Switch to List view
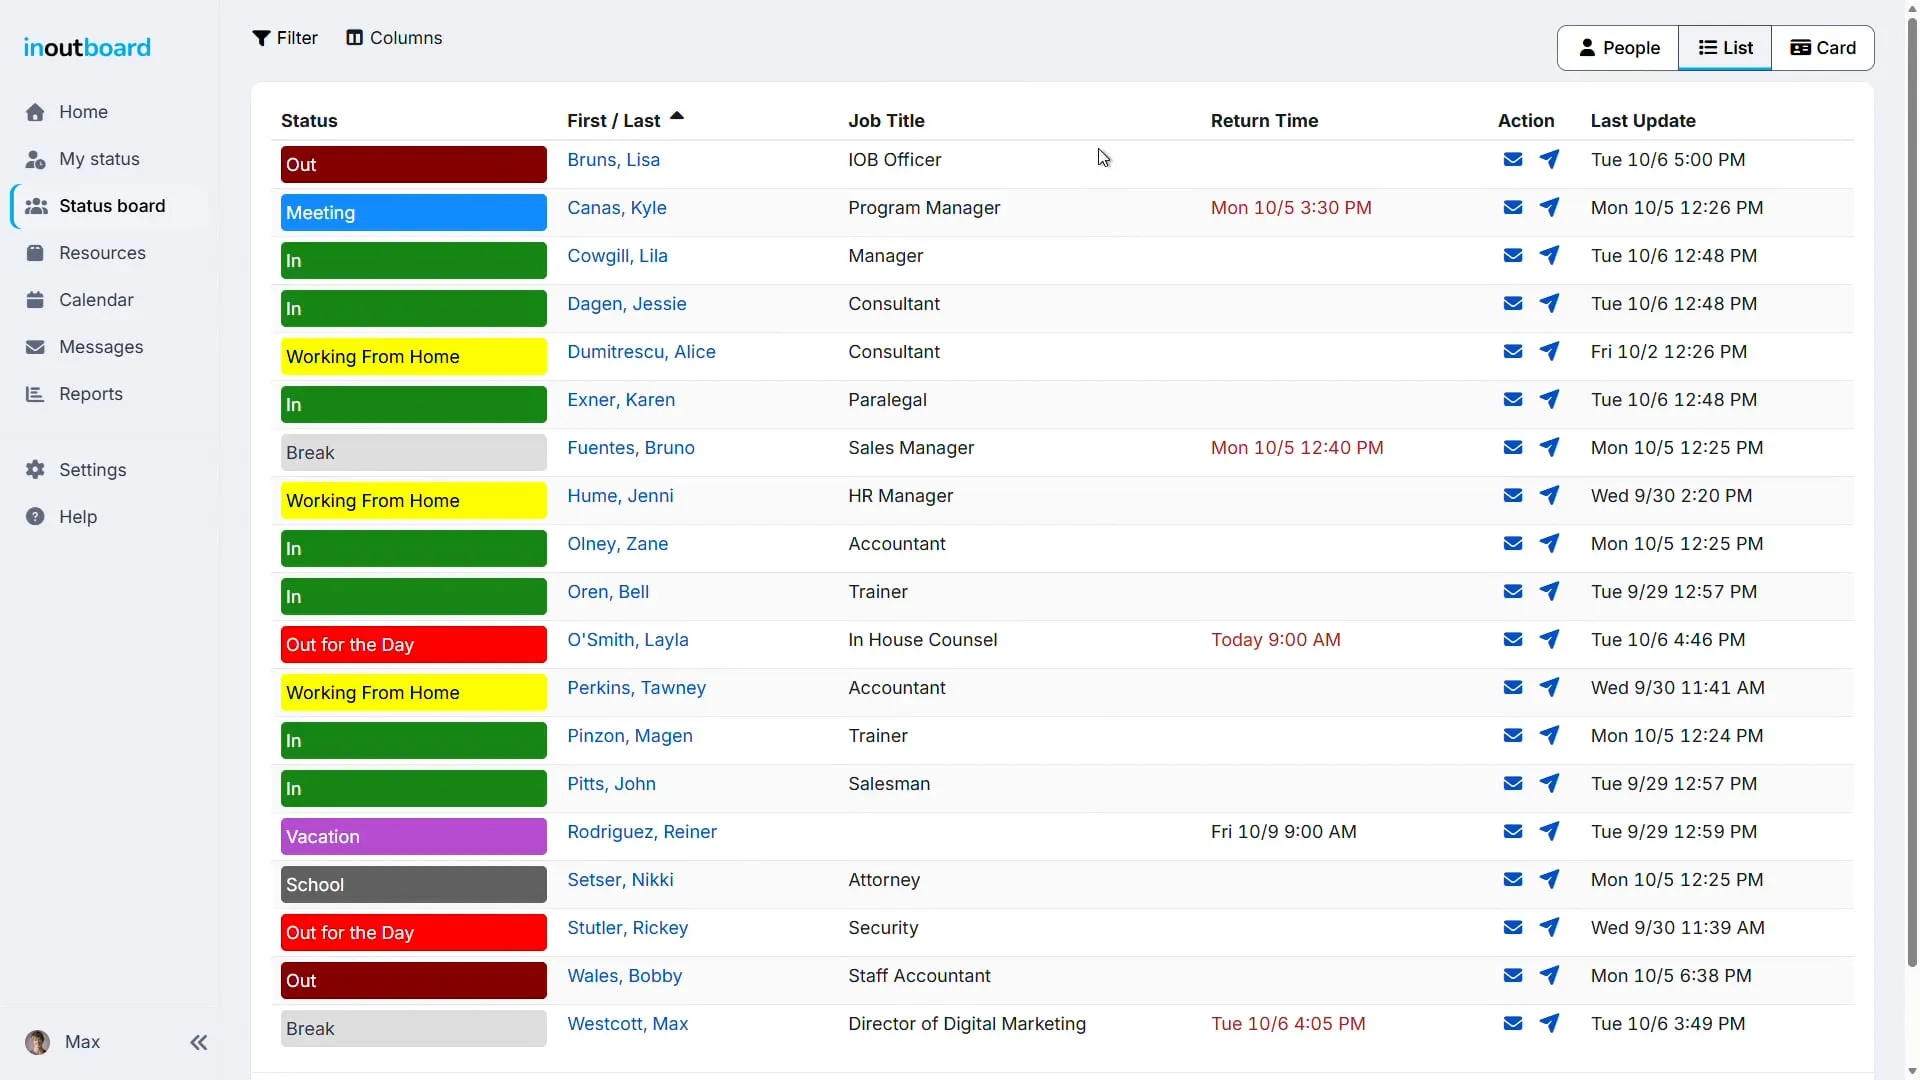This screenshot has height=1080, width=1920. pyautogui.click(x=1725, y=48)
